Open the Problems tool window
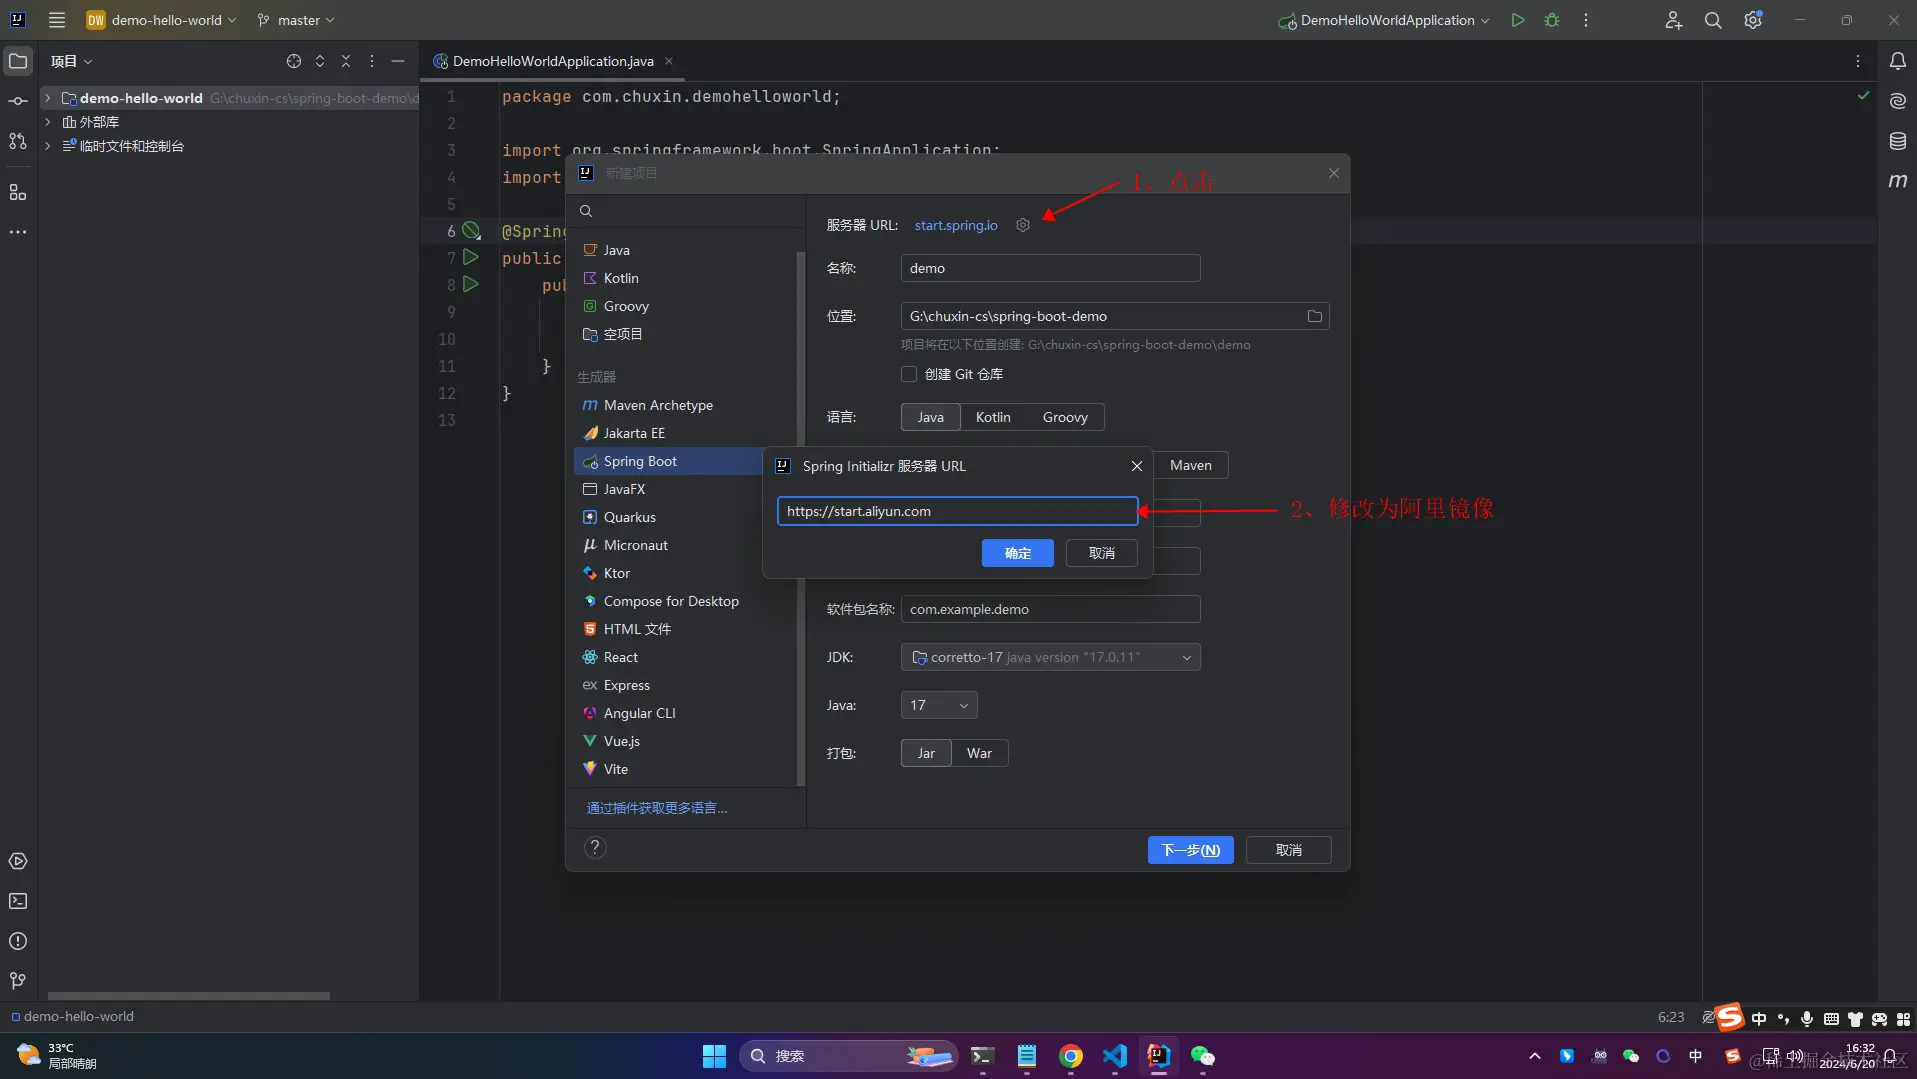The image size is (1917, 1079). pyautogui.click(x=18, y=941)
